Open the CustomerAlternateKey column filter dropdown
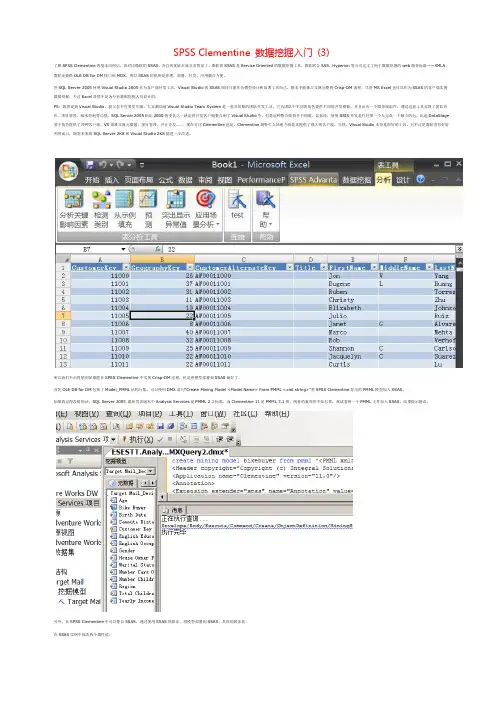Image resolution: width=503 pixels, height=711 pixels. point(289,268)
